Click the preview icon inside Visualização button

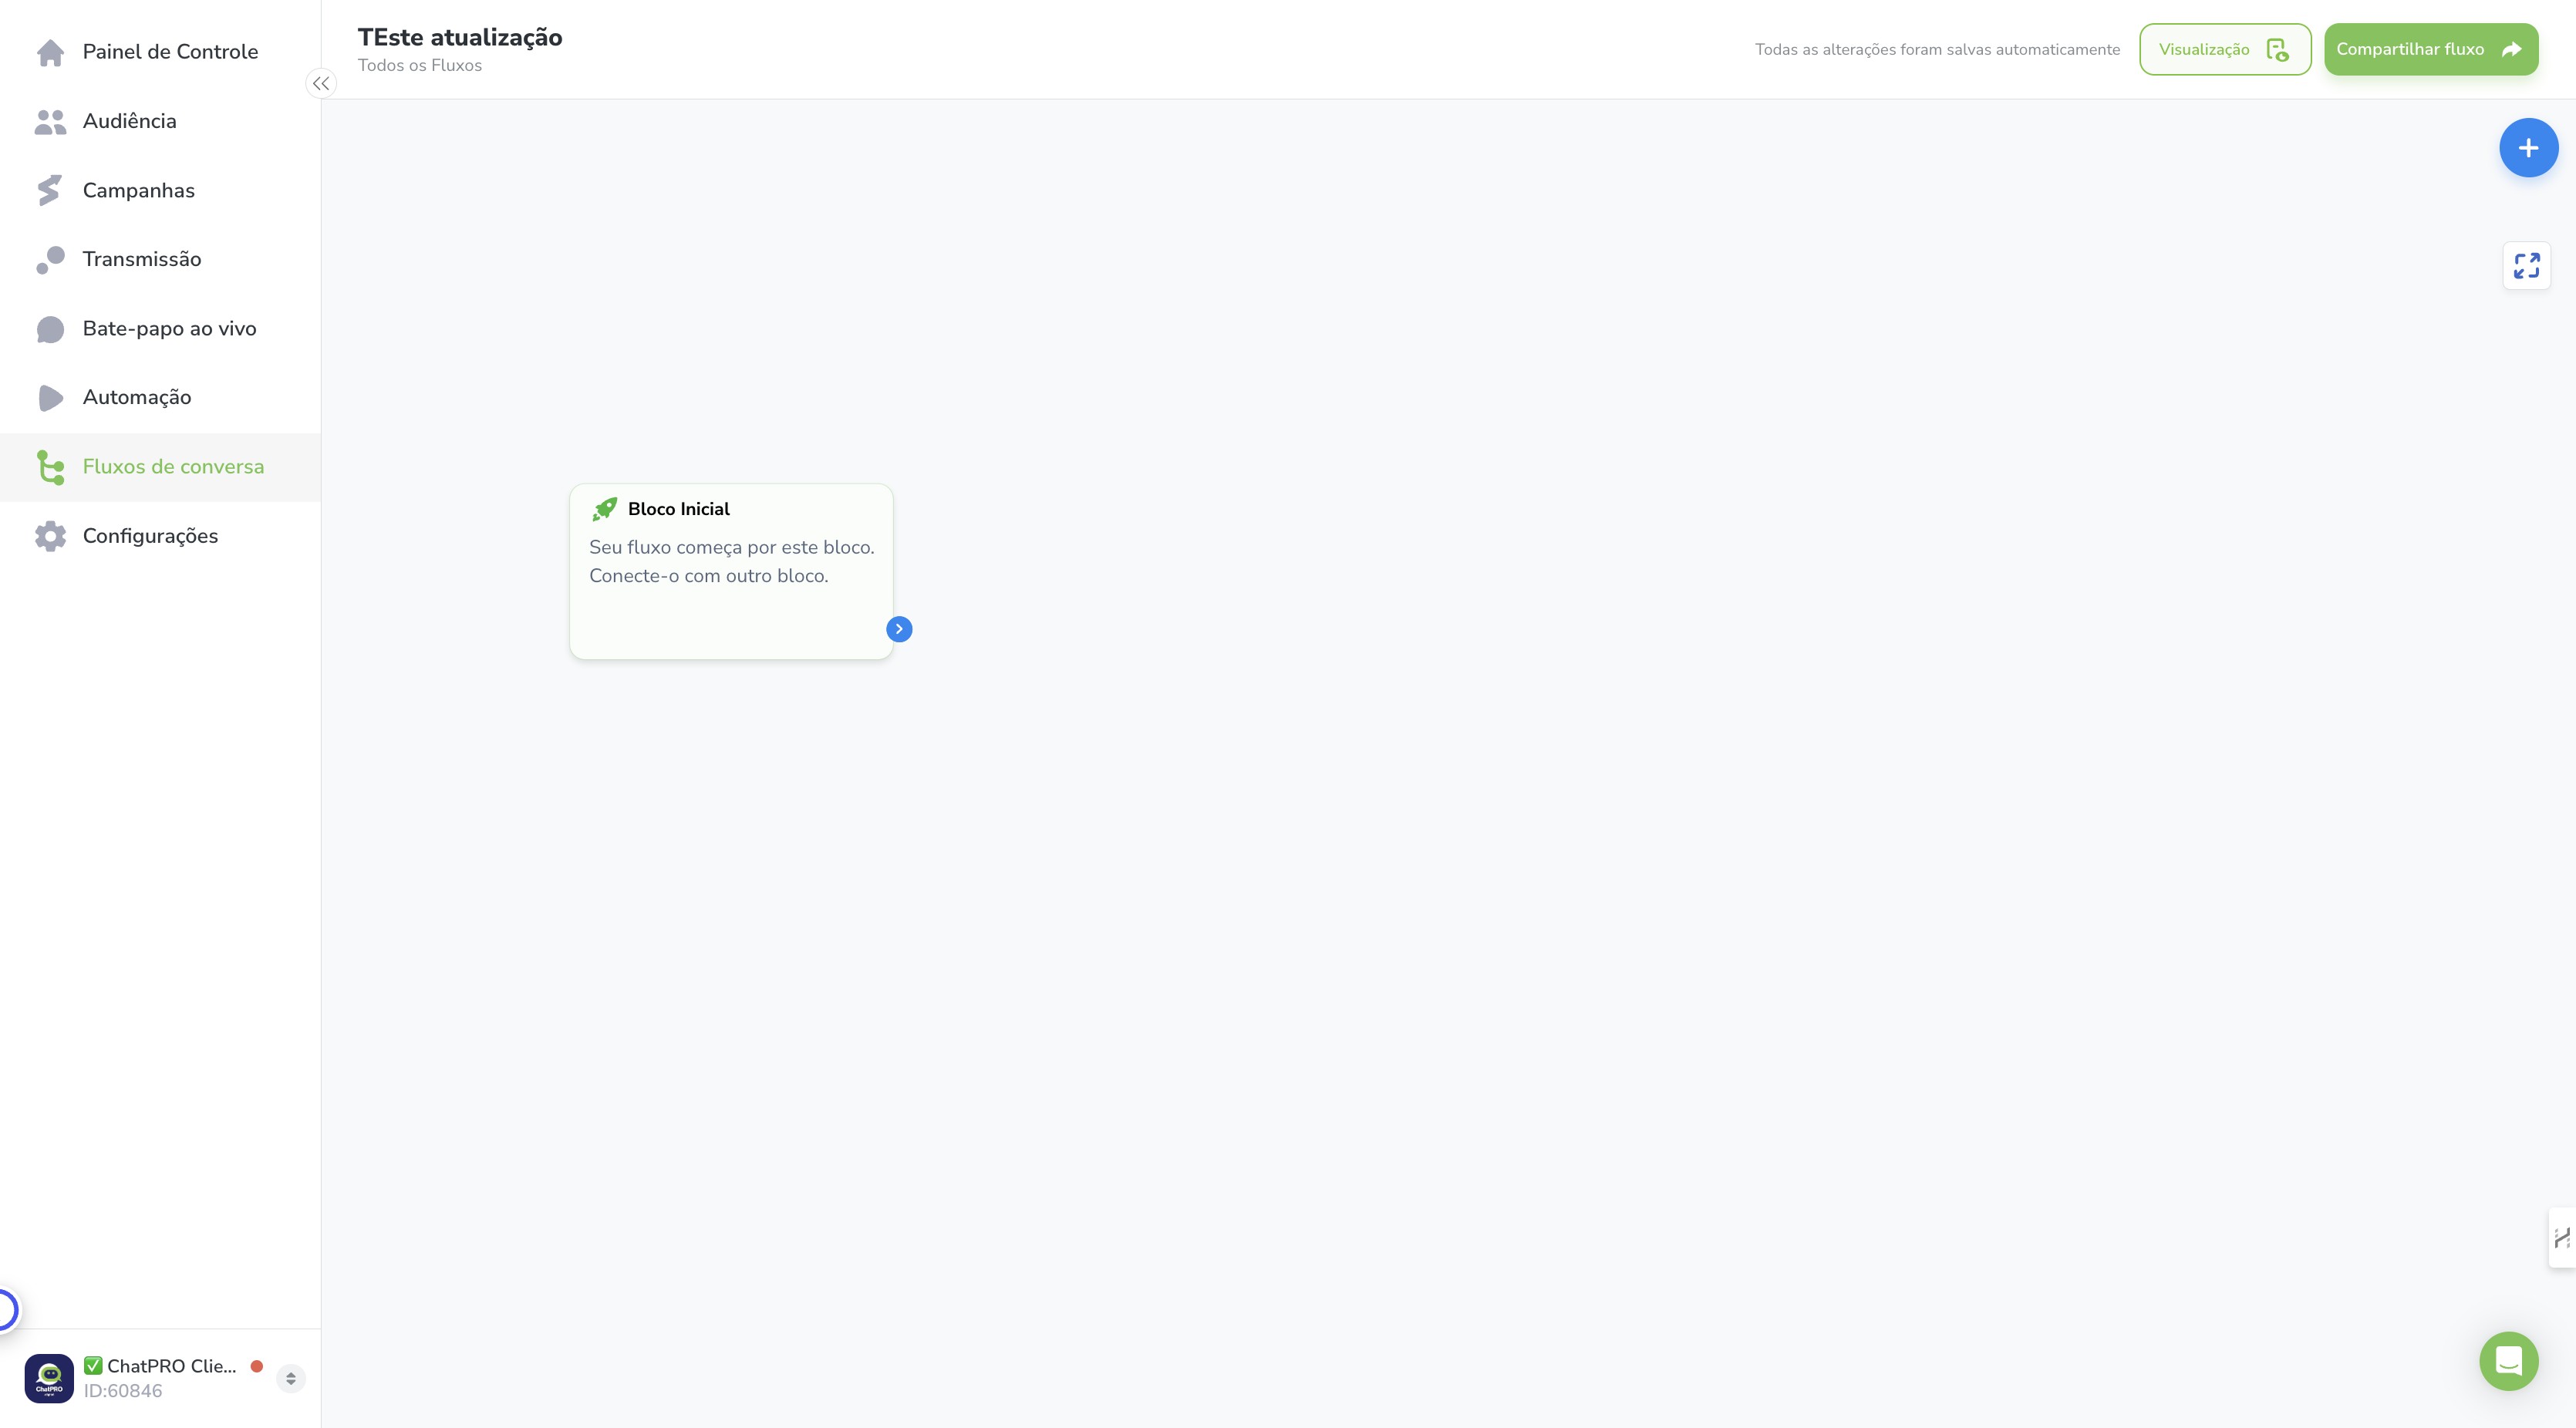click(x=2277, y=50)
